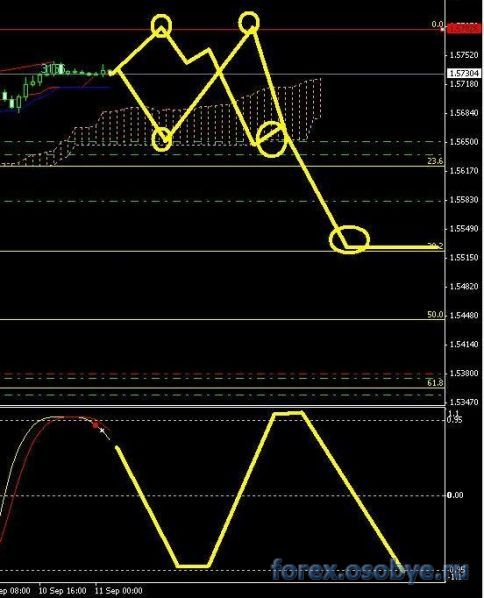Select the yellow ellipse at the 38.2 level

click(x=349, y=240)
